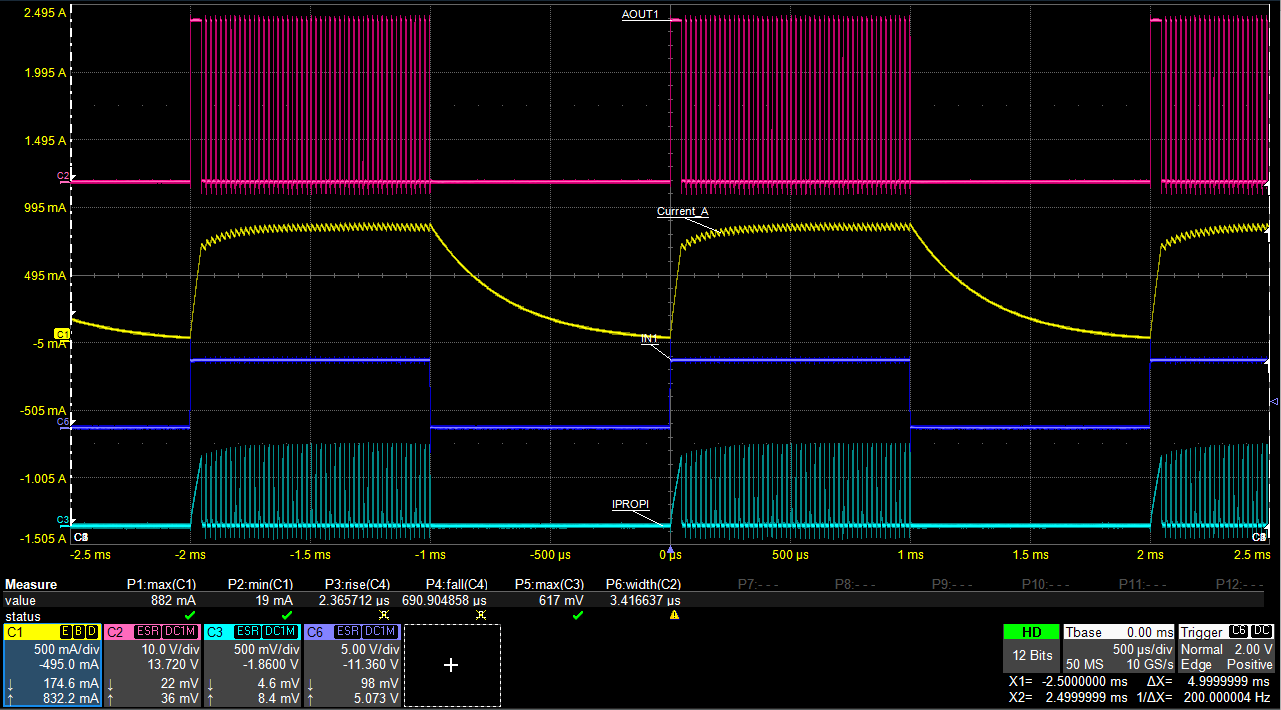Click the AOUT1 trace label
This screenshot has height=710, width=1281.
pos(641,15)
